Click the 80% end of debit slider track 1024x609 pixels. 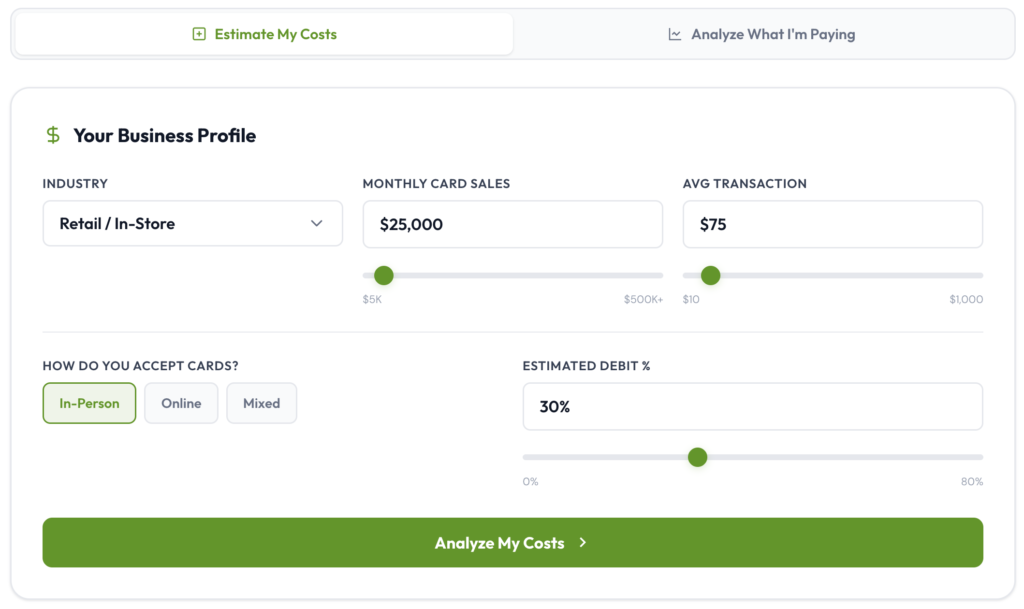(x=978, y=457)
